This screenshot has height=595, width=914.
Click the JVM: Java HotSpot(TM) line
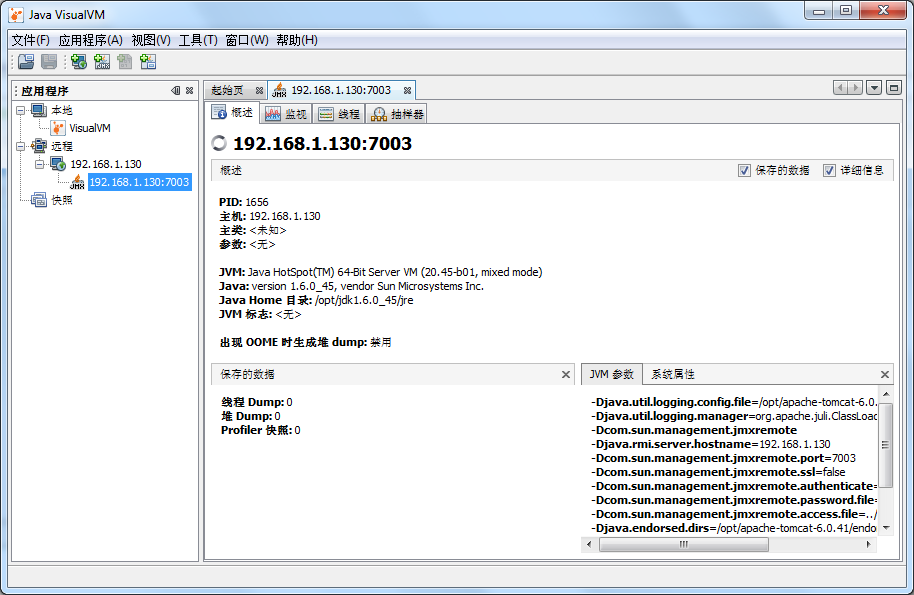point(381,272)
